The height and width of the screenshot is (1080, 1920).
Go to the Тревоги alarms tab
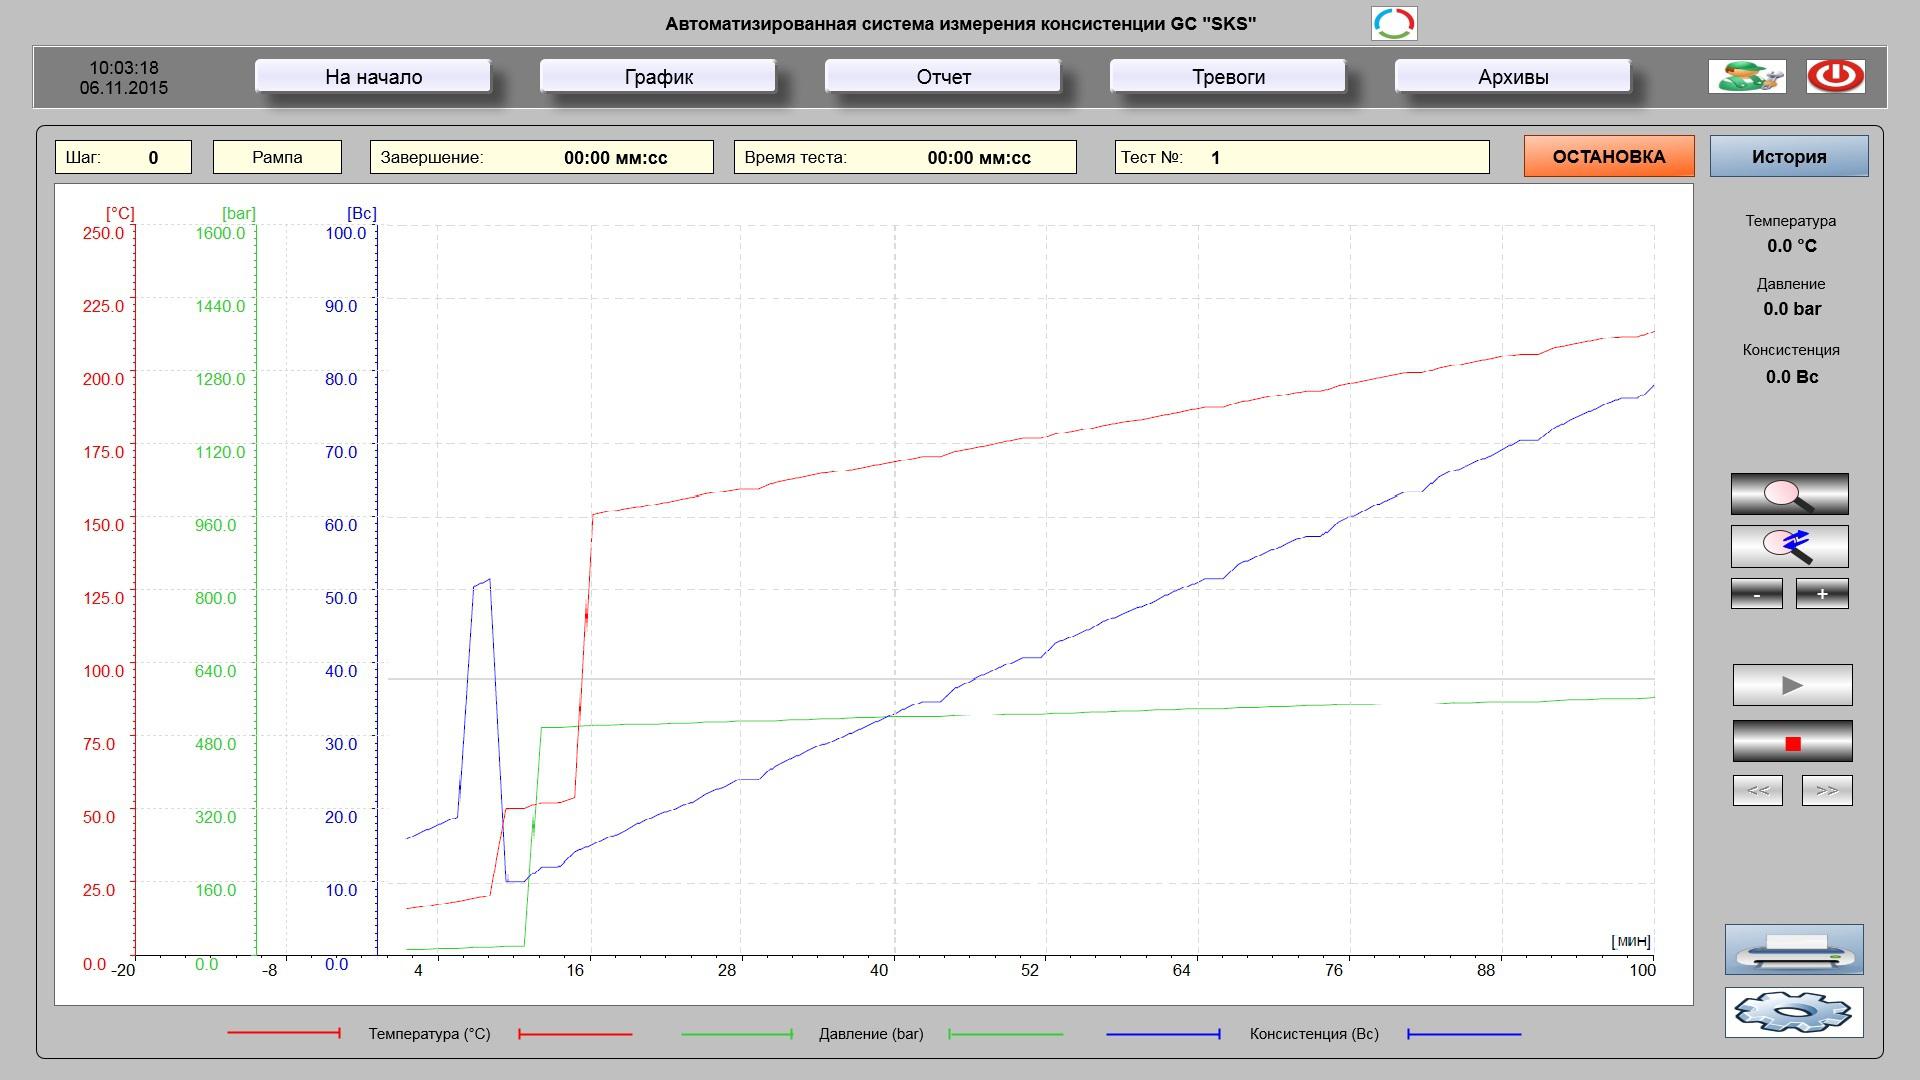click(x=1228, y=76)
